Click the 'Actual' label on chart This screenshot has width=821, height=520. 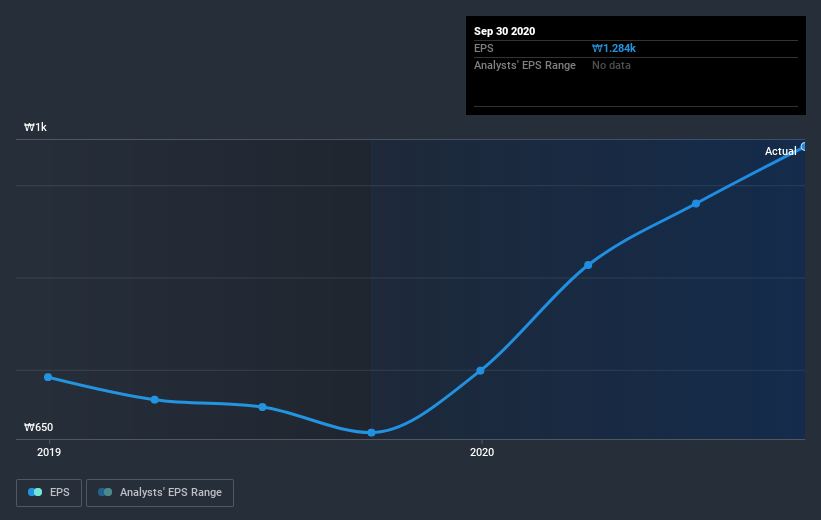[780, 151]
